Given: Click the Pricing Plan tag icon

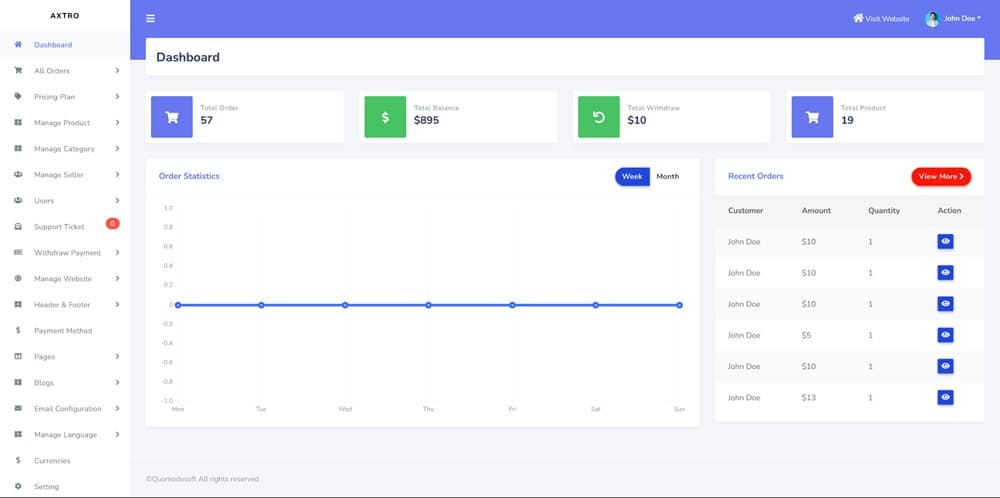Looking at the screenshot, I should point(18,97).
